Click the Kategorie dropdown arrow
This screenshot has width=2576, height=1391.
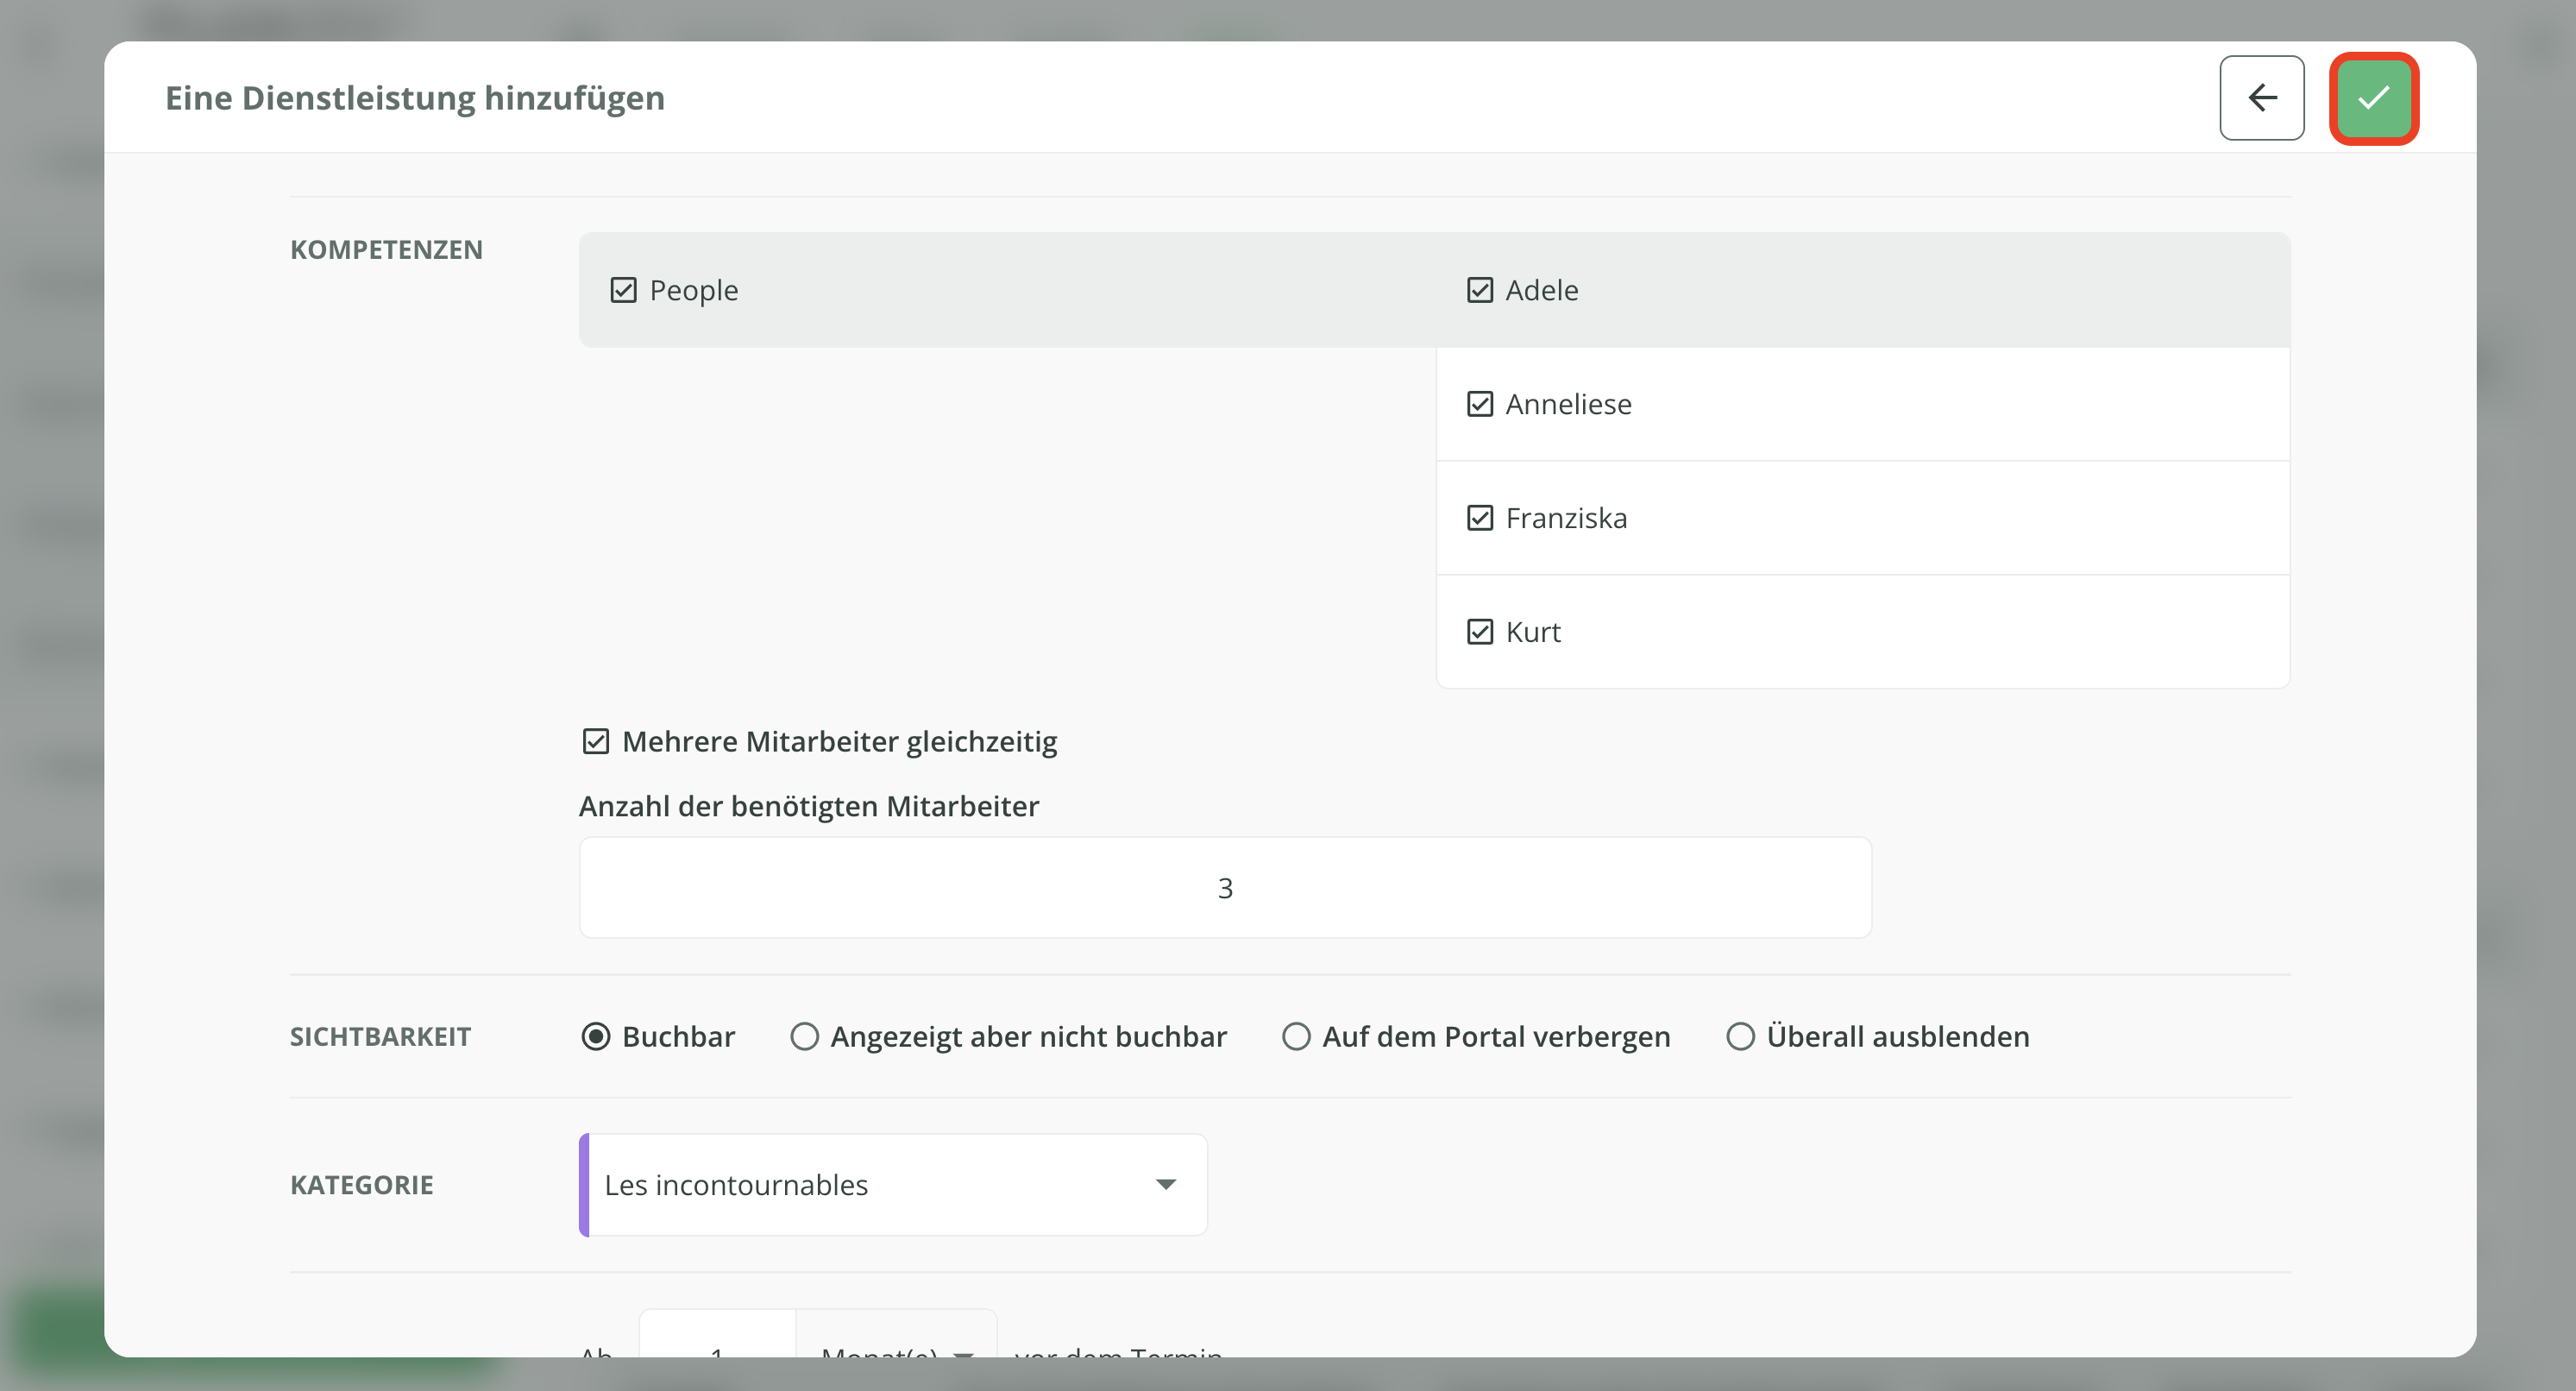pos(1165,1185)
